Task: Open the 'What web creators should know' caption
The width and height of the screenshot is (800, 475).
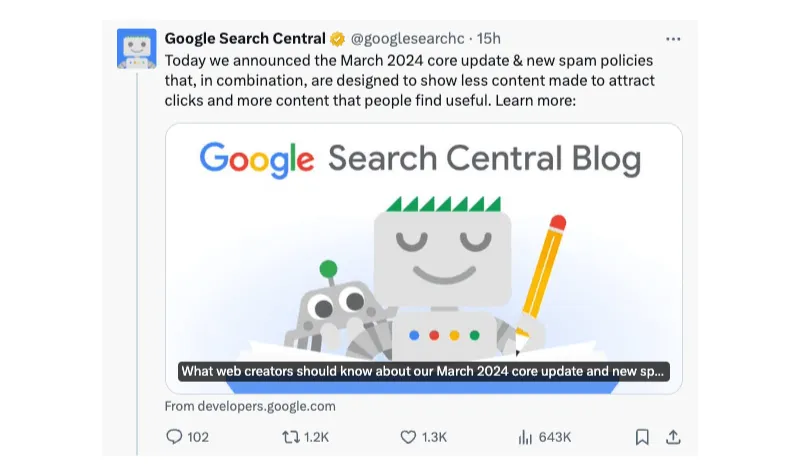Action: 424,372
